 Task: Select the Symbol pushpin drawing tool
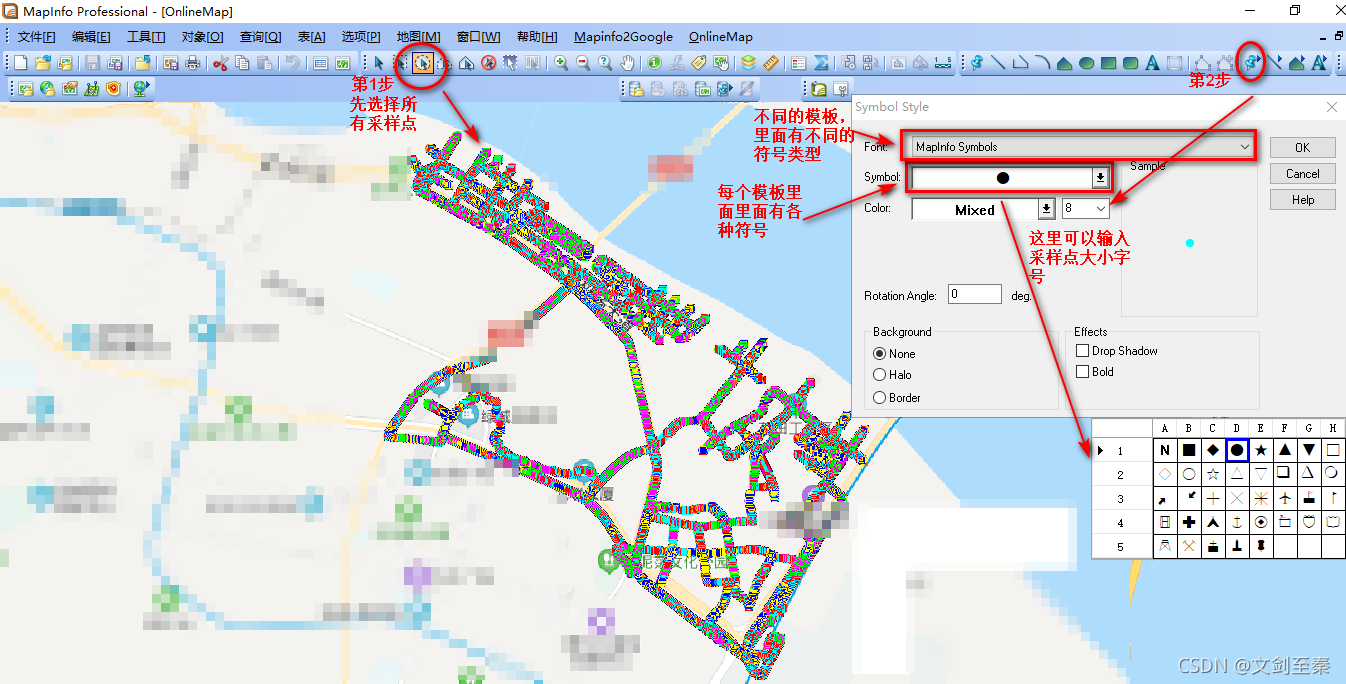coord(976,62)
